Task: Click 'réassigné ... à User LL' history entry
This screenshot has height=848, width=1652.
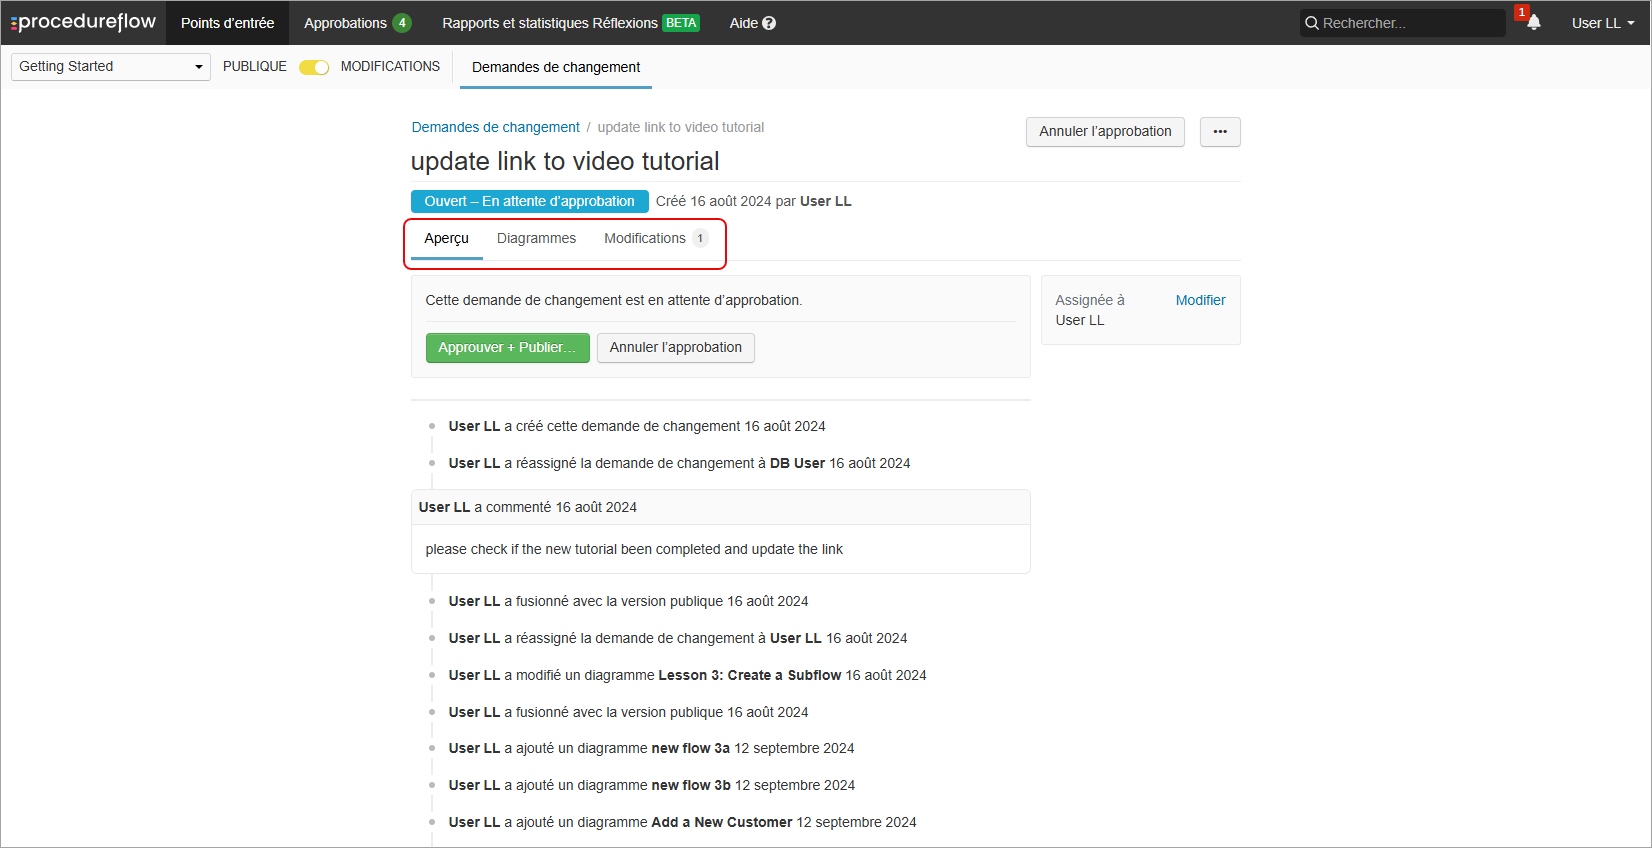Action: point(678,638)
